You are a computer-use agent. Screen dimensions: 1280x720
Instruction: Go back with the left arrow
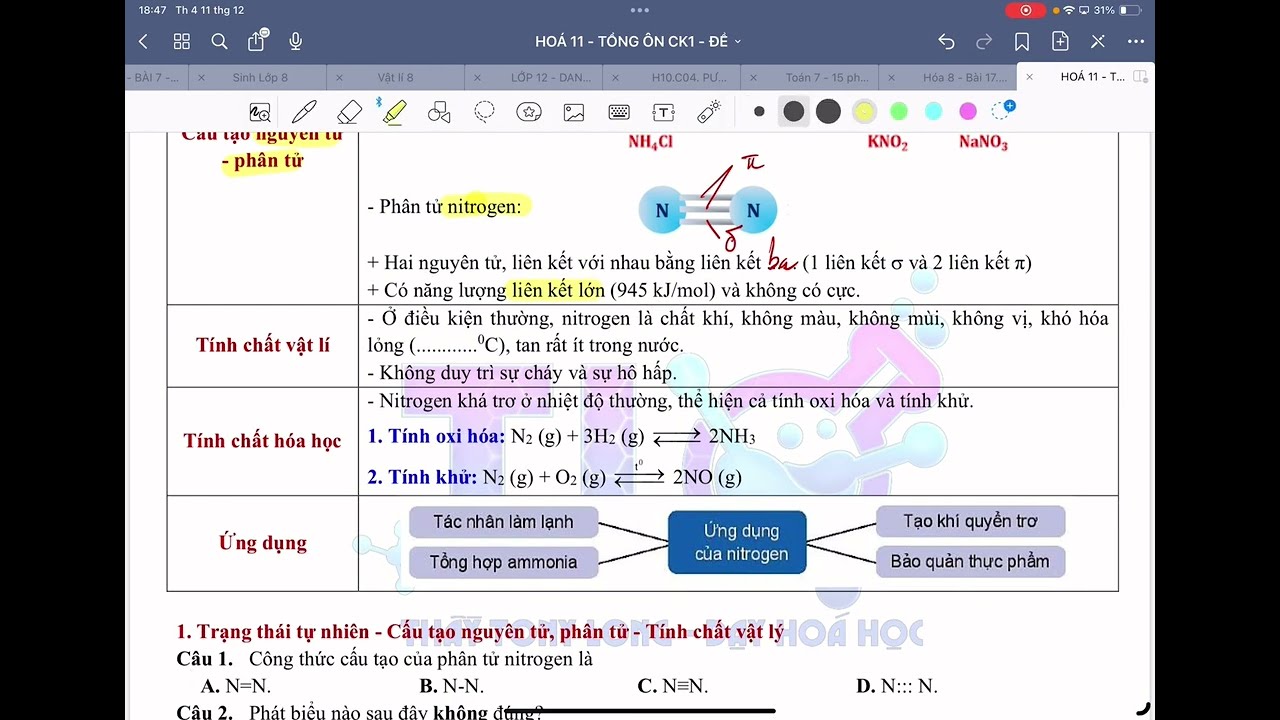143,41
